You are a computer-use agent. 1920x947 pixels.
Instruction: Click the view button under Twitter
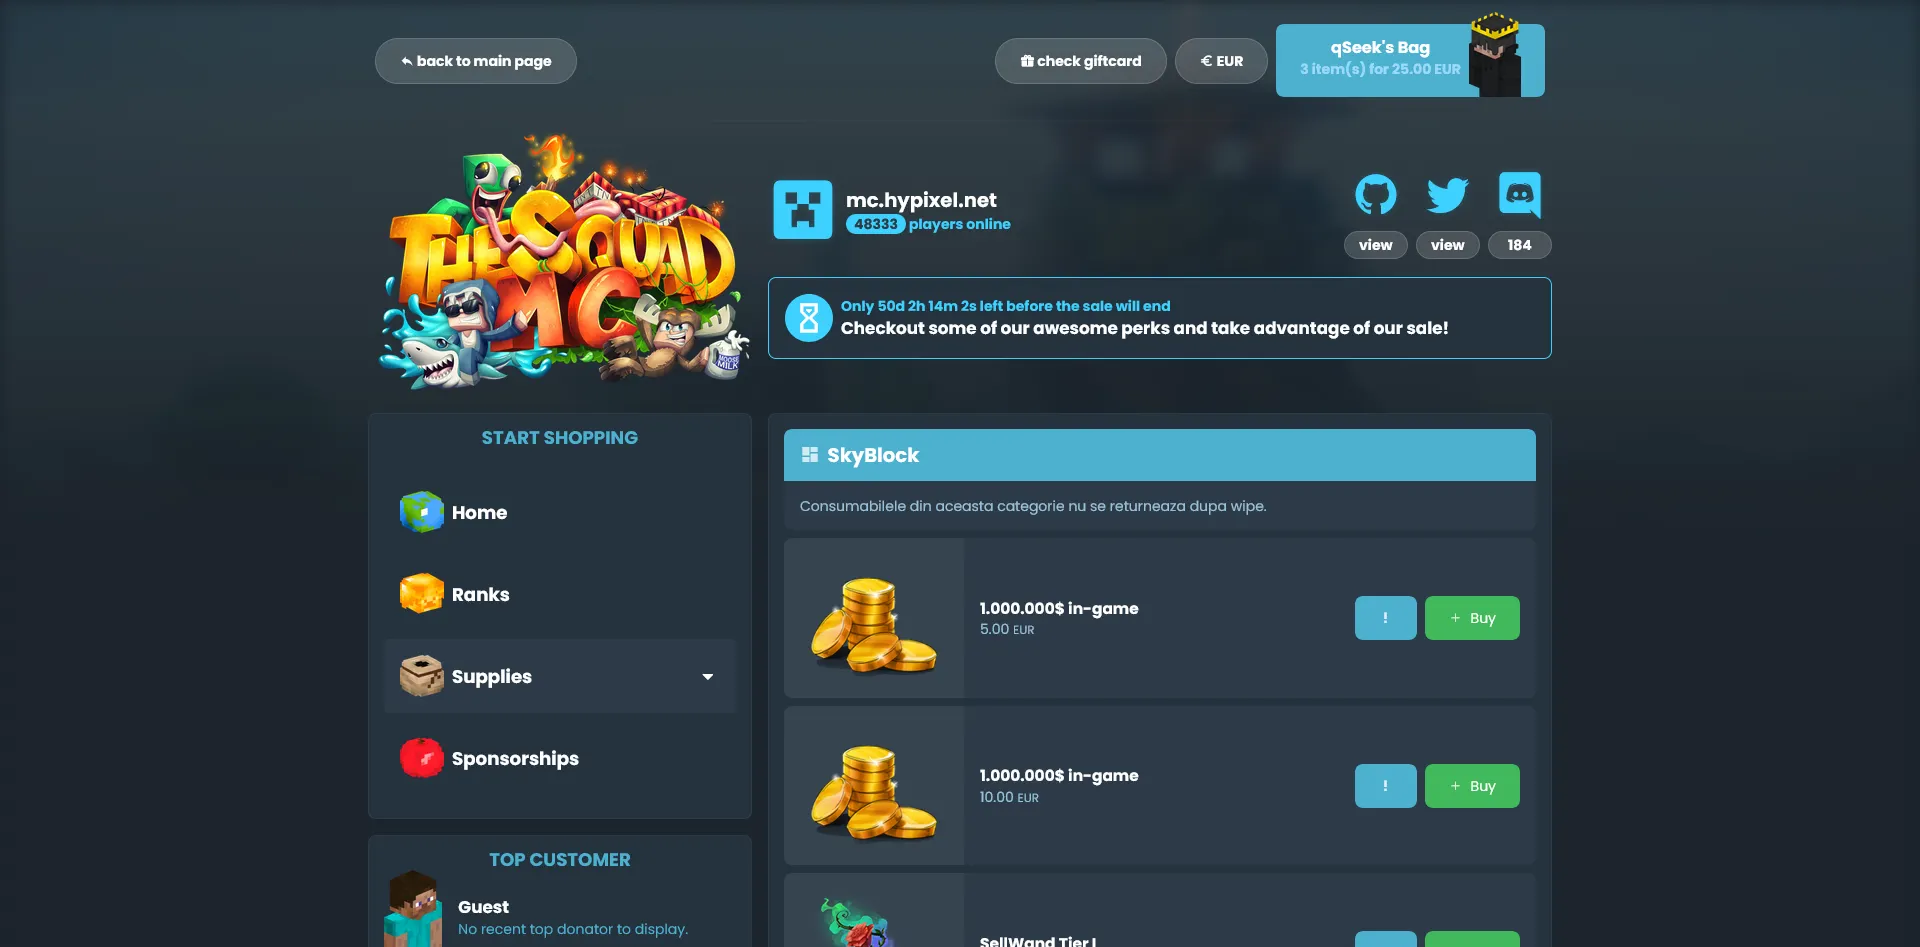click(1447, 245)
